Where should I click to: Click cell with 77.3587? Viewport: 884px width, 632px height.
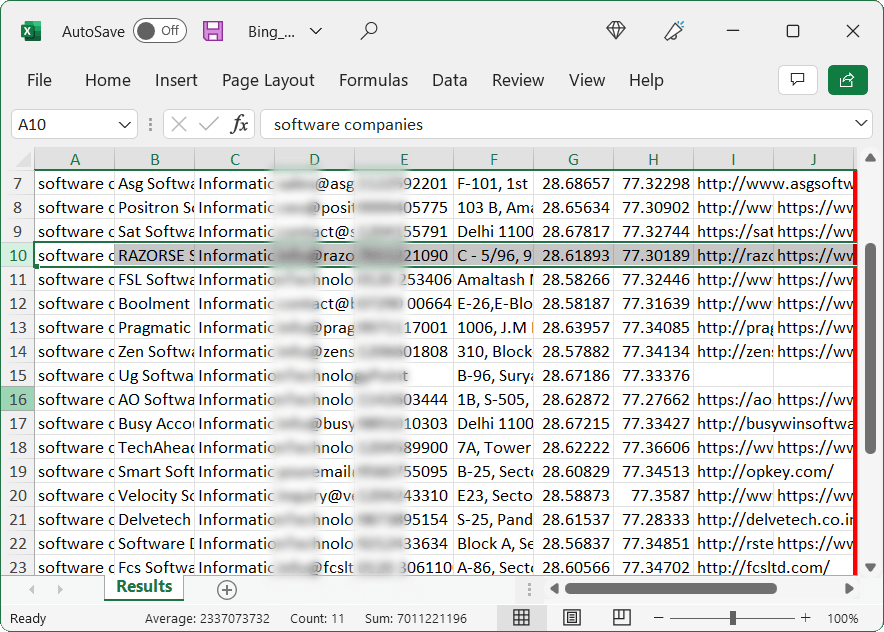[653, 496]
